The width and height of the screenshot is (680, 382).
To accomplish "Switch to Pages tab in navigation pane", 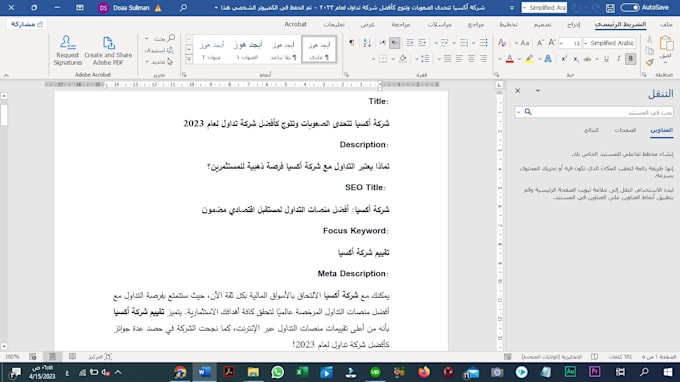I will [x=624, y=130].
